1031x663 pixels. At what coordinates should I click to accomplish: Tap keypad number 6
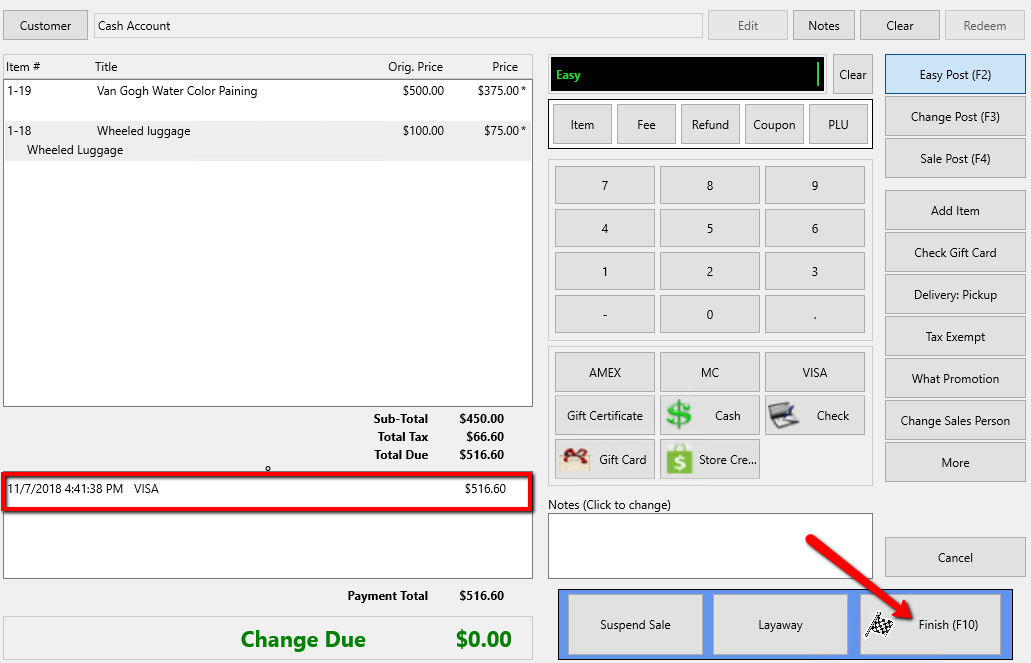[815, 228]
